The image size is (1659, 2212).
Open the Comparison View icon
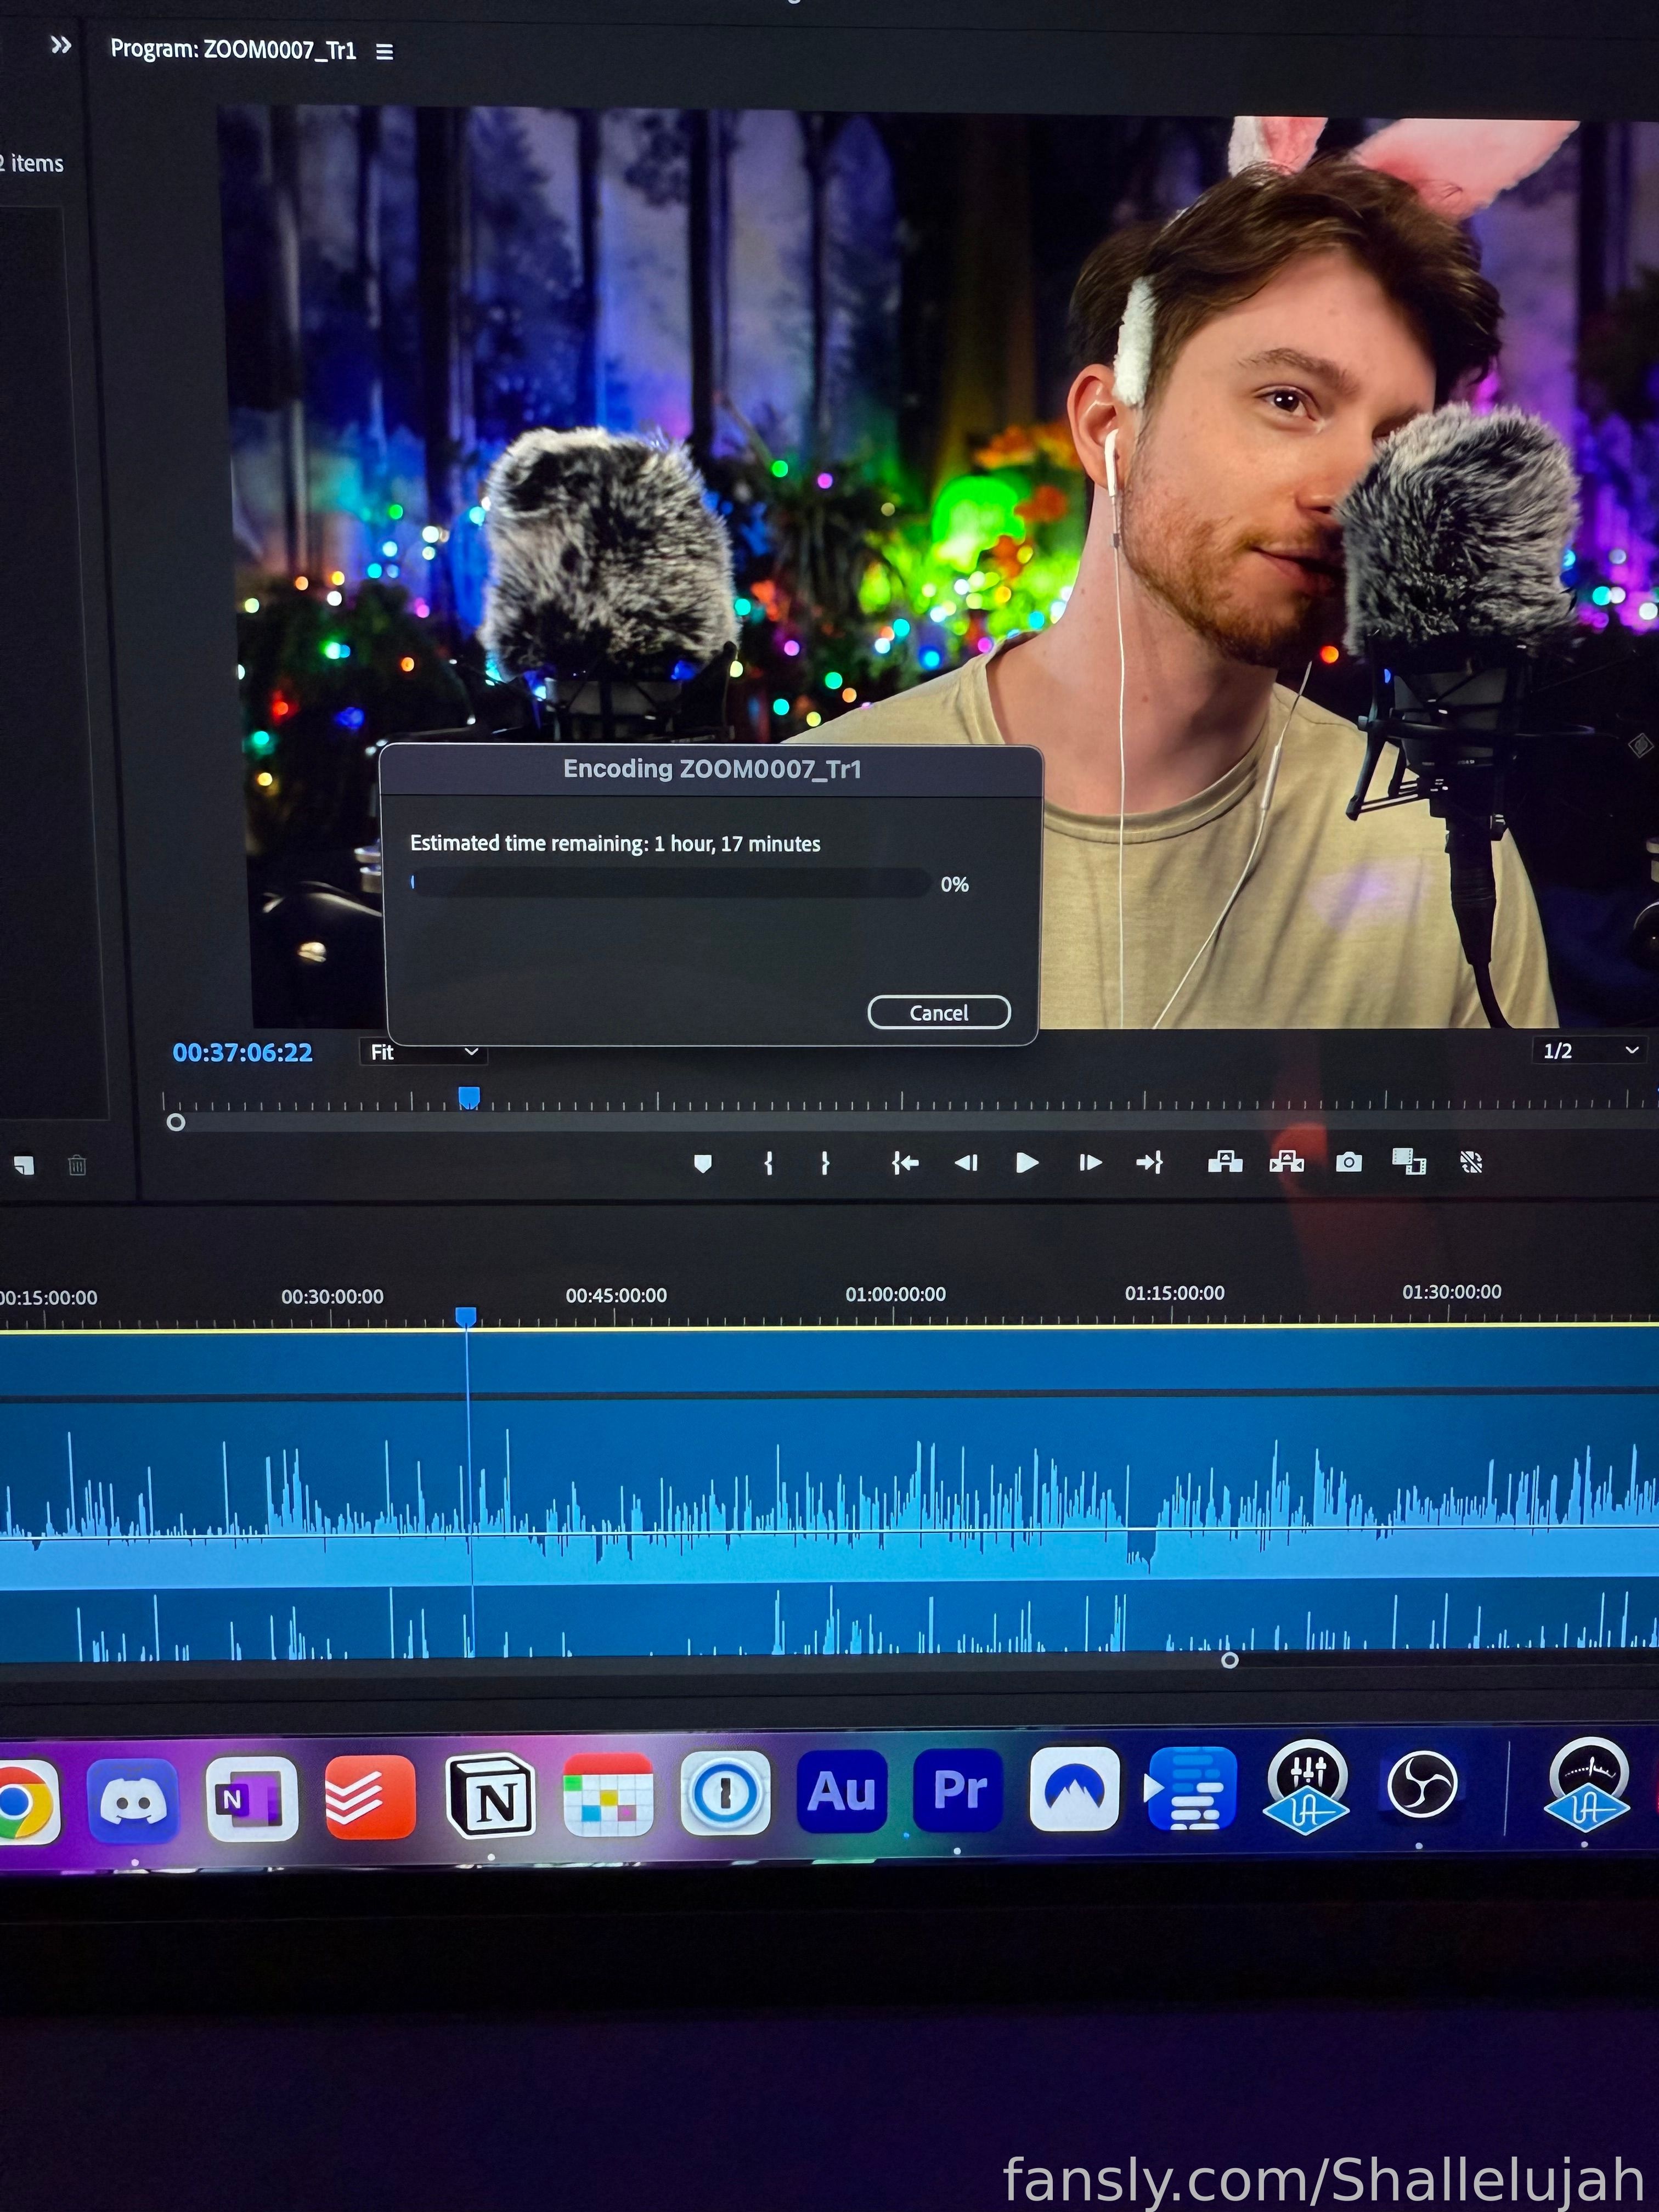coord(1409,1162)
